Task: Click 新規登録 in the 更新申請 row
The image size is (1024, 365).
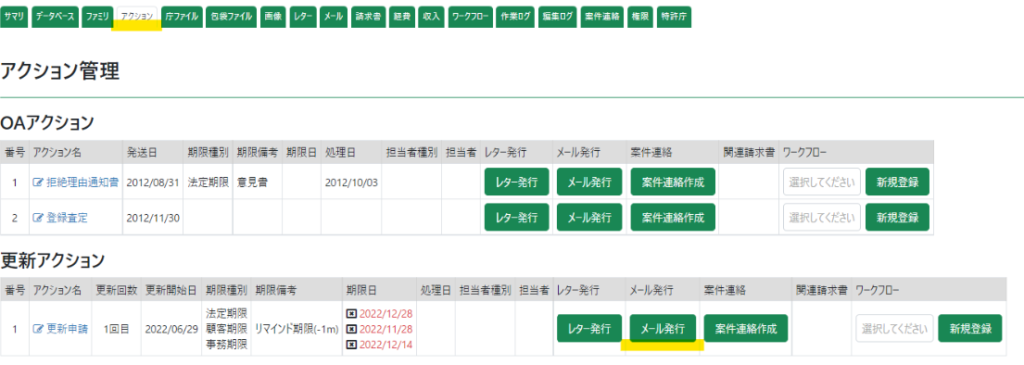Action: [970, 328]
